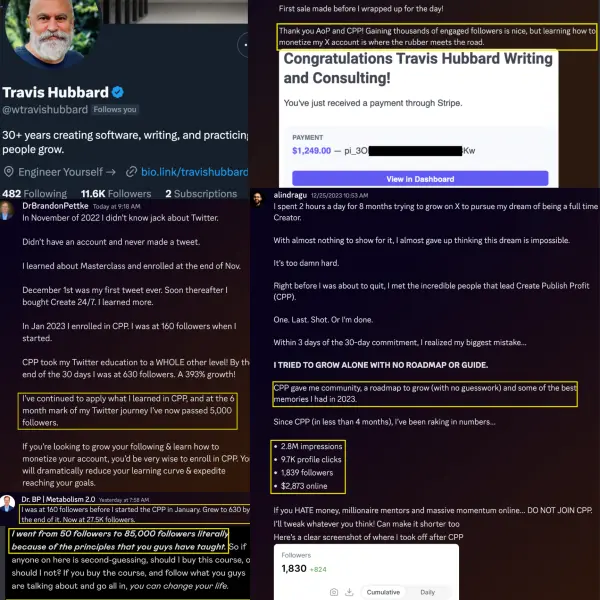This screenshot has height=600, width=600.
Task: Click Dr. BP Metabolism 2.0 avatar
Action: coord(7,503)
